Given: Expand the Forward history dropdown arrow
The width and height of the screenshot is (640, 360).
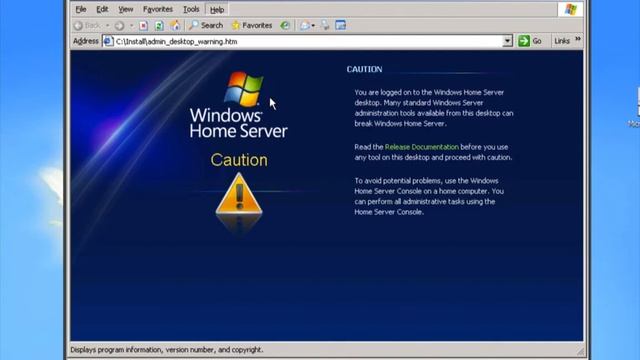Looking at the screenshot, I should (x=131, y=25).
